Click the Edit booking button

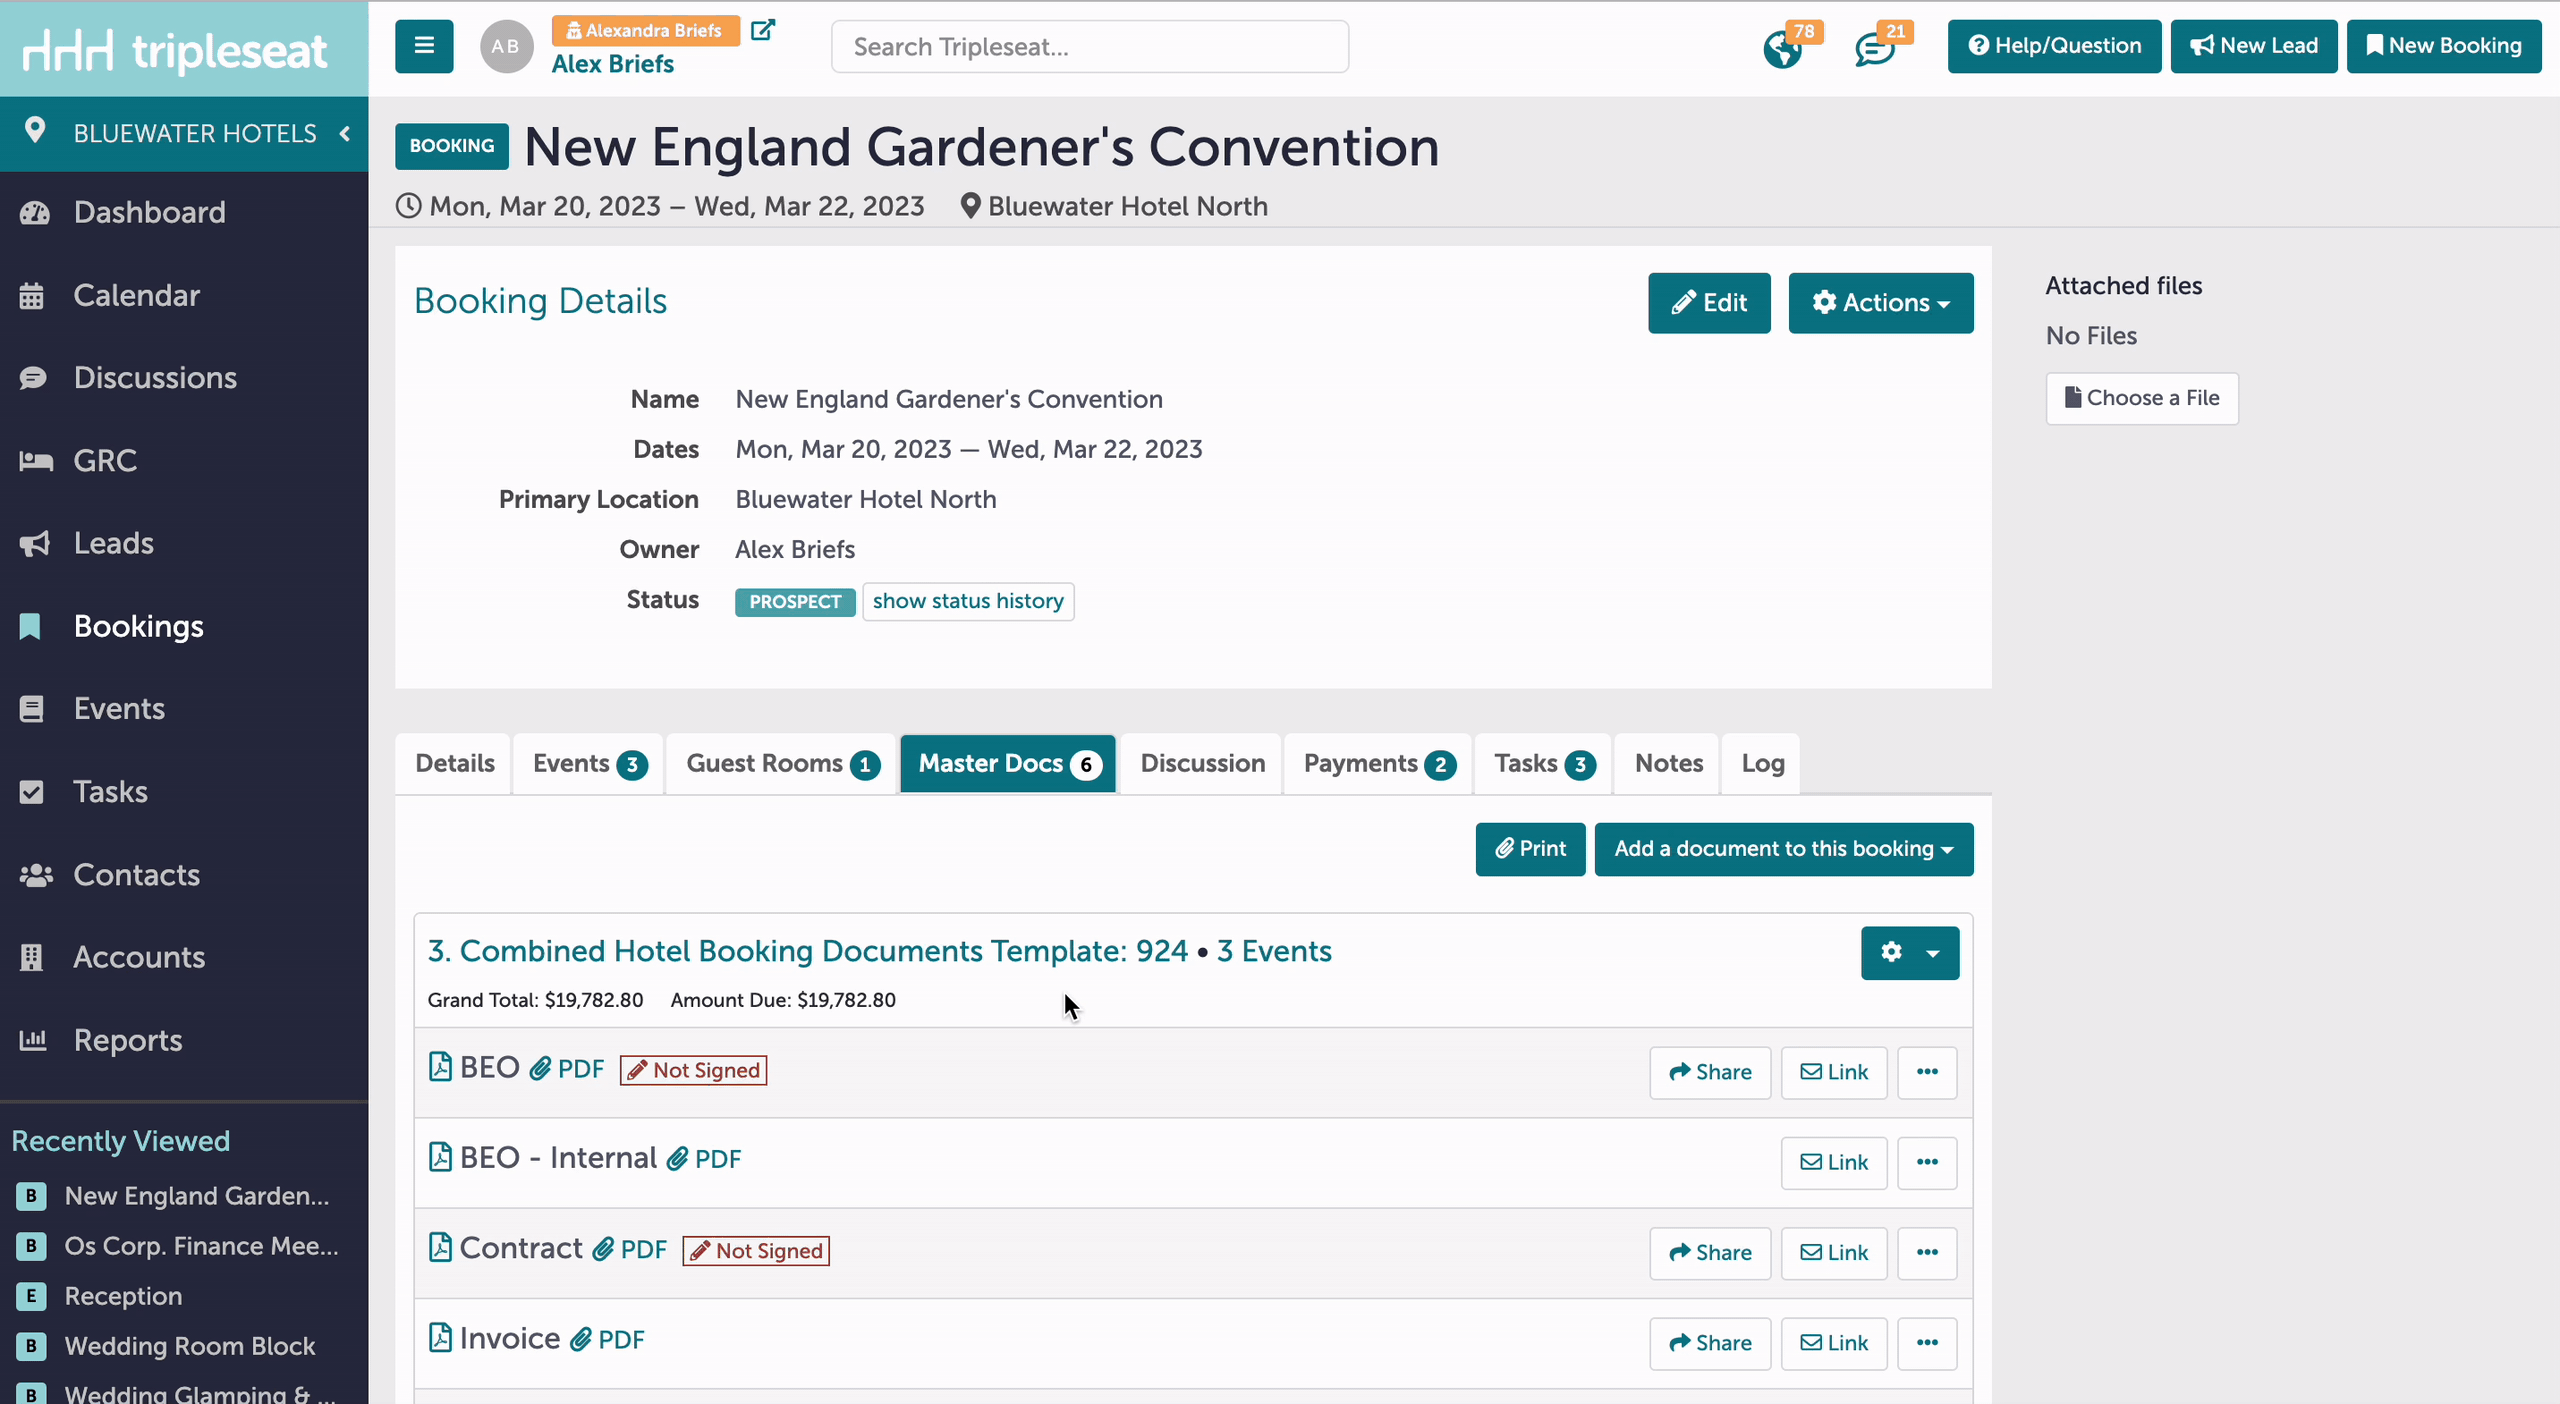coord(1709,303)
